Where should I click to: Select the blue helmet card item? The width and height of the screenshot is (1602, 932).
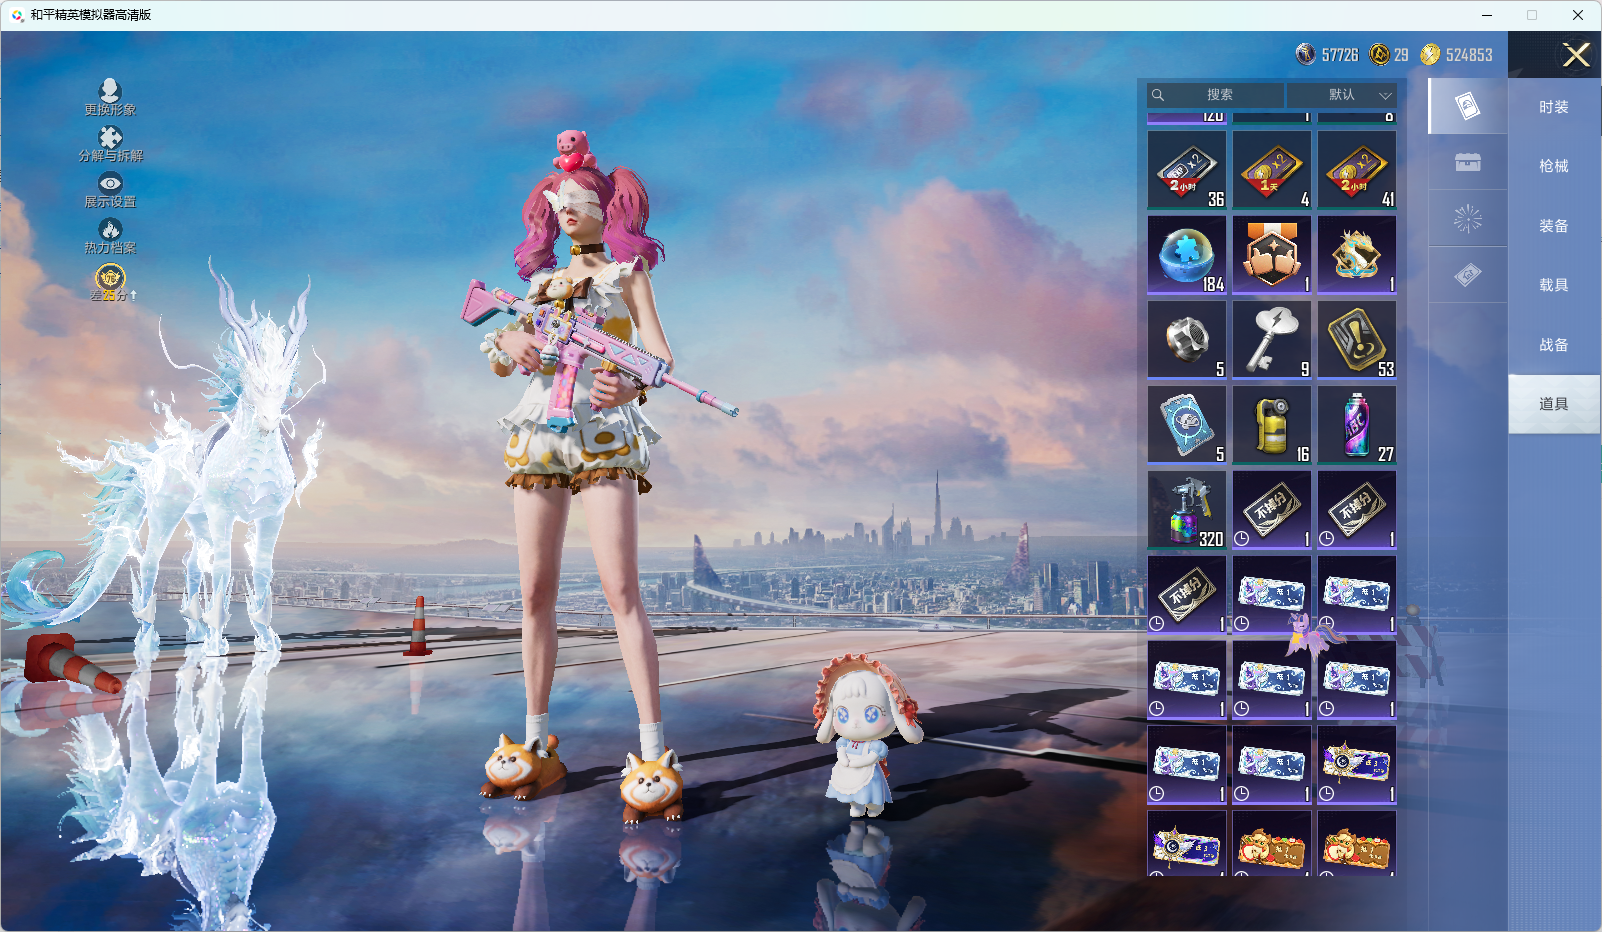click(1187, 425)
